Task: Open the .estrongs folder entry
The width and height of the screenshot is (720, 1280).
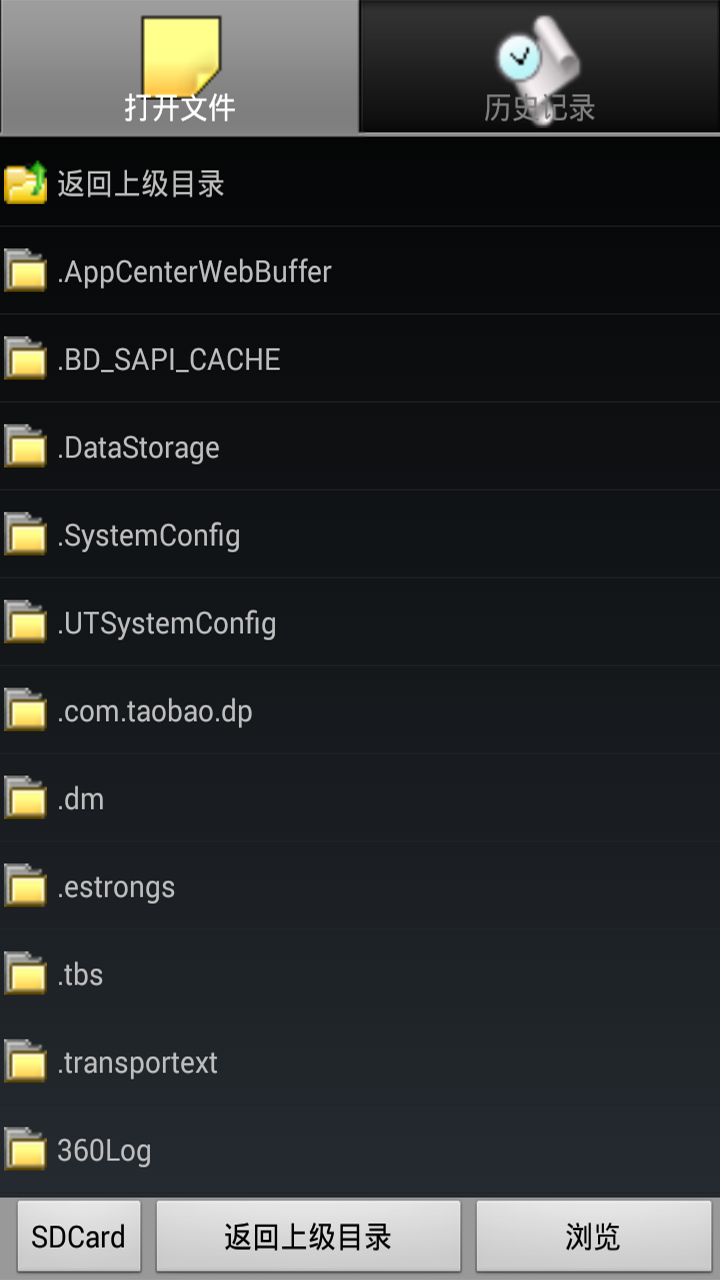Action: (x=360, y=886)
